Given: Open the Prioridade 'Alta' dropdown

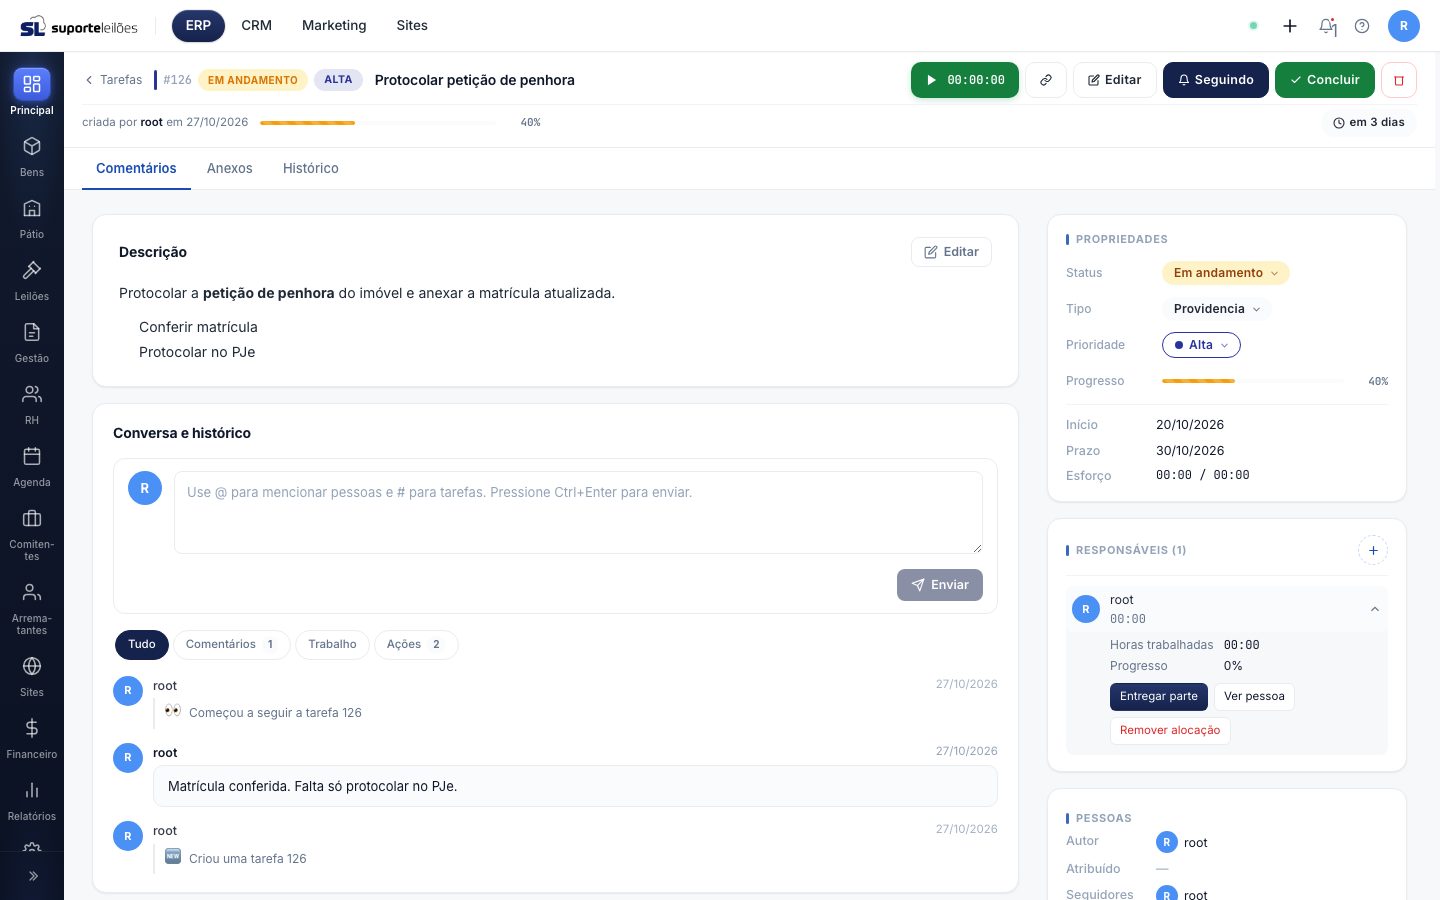Looking at the screenshot, I should coord(1201,345).
